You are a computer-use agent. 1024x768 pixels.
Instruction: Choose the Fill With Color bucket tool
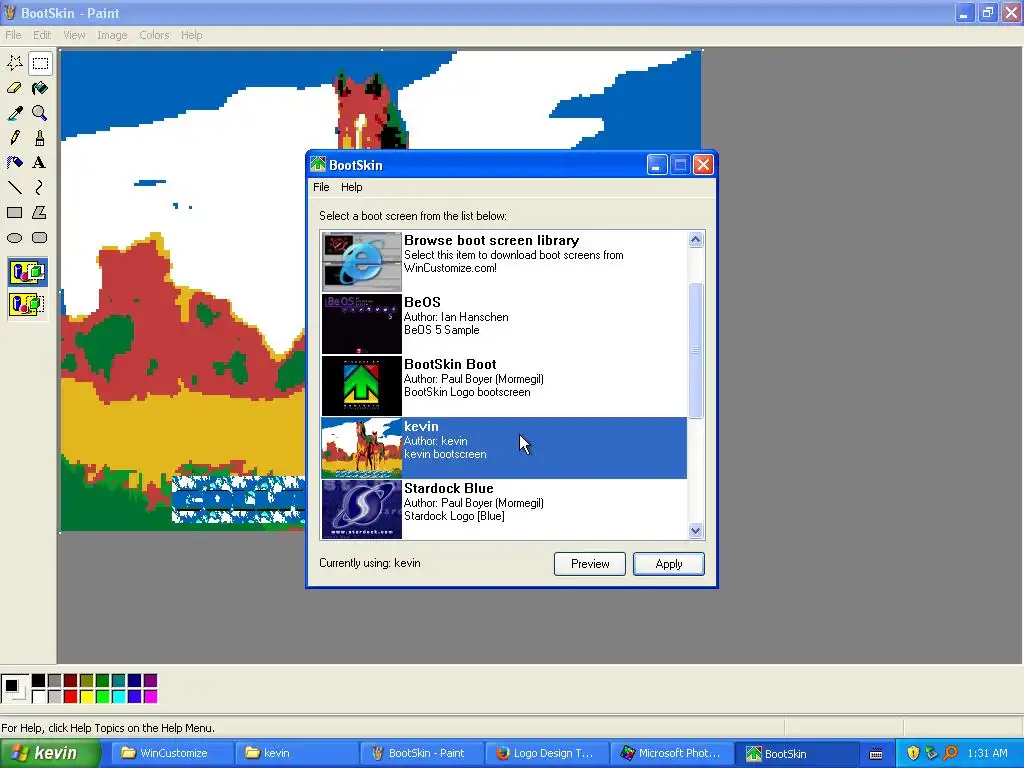tap(40, 88)
